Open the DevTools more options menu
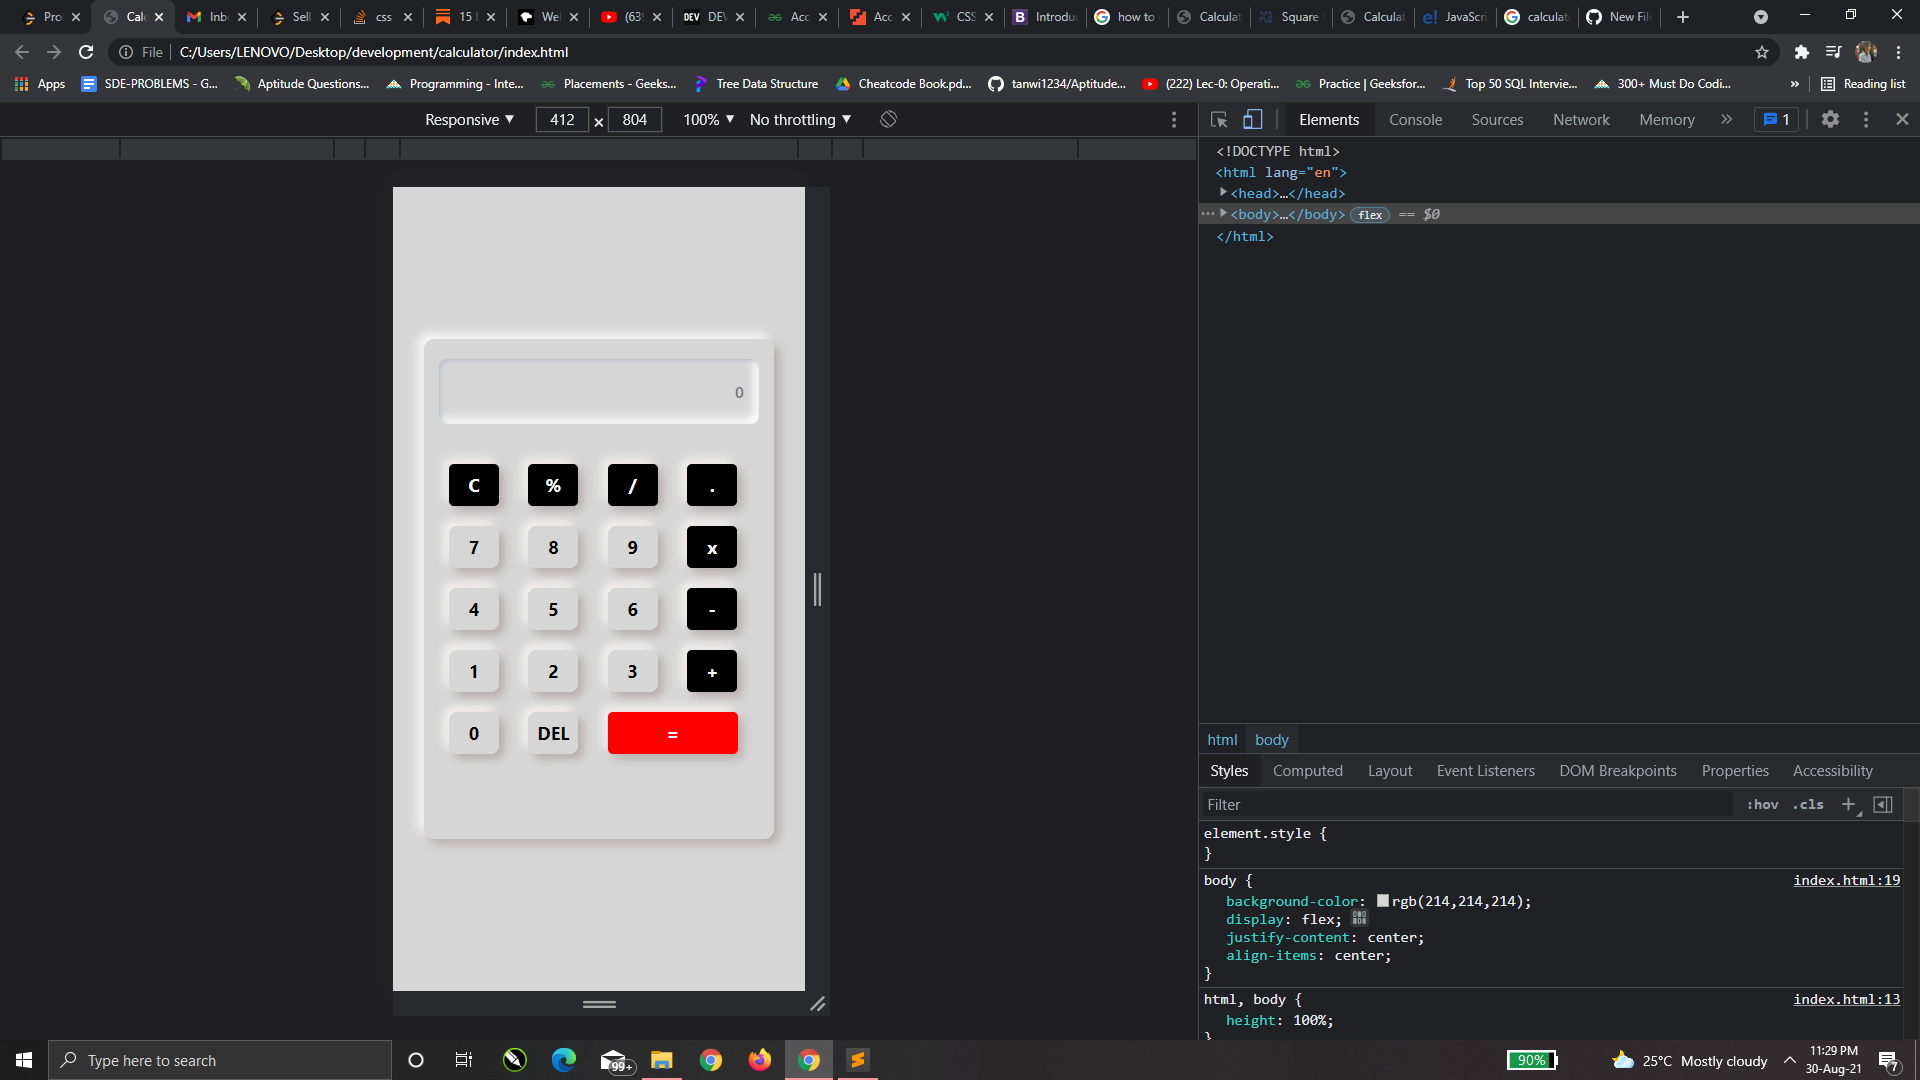The image size is (1920, 1080). [1865, 119]
